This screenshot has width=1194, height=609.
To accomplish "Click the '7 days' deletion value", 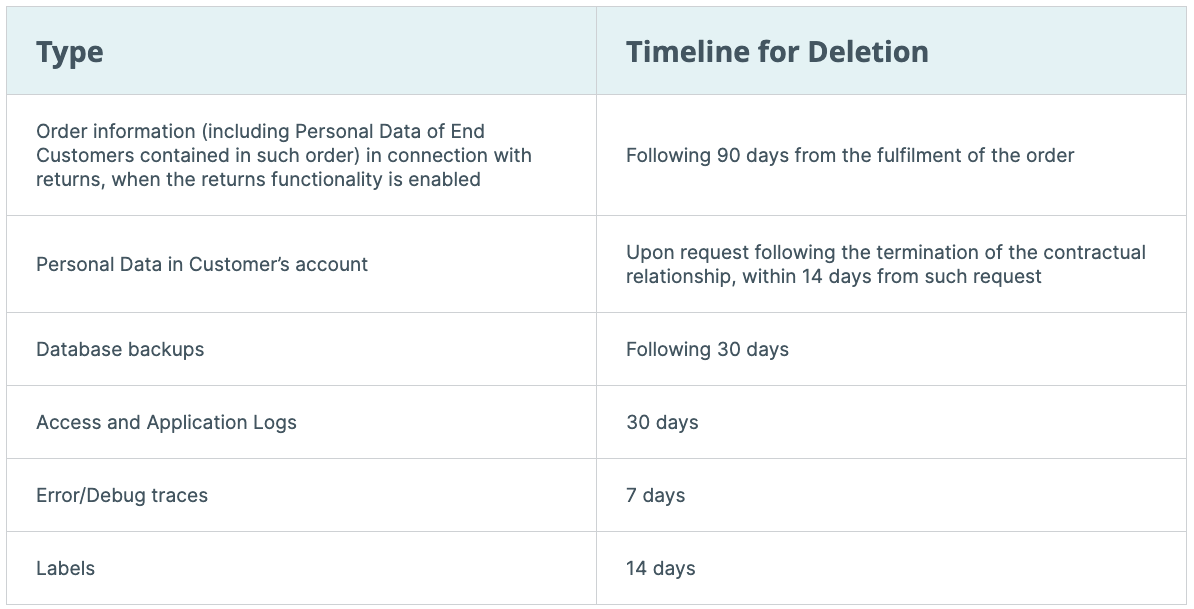I will (656, 496).
